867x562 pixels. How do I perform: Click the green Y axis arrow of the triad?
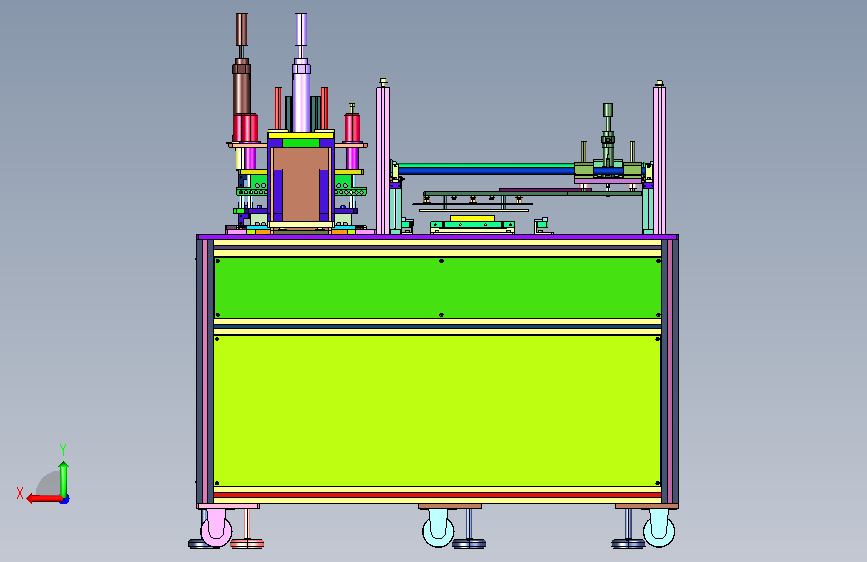click(64, 478)
